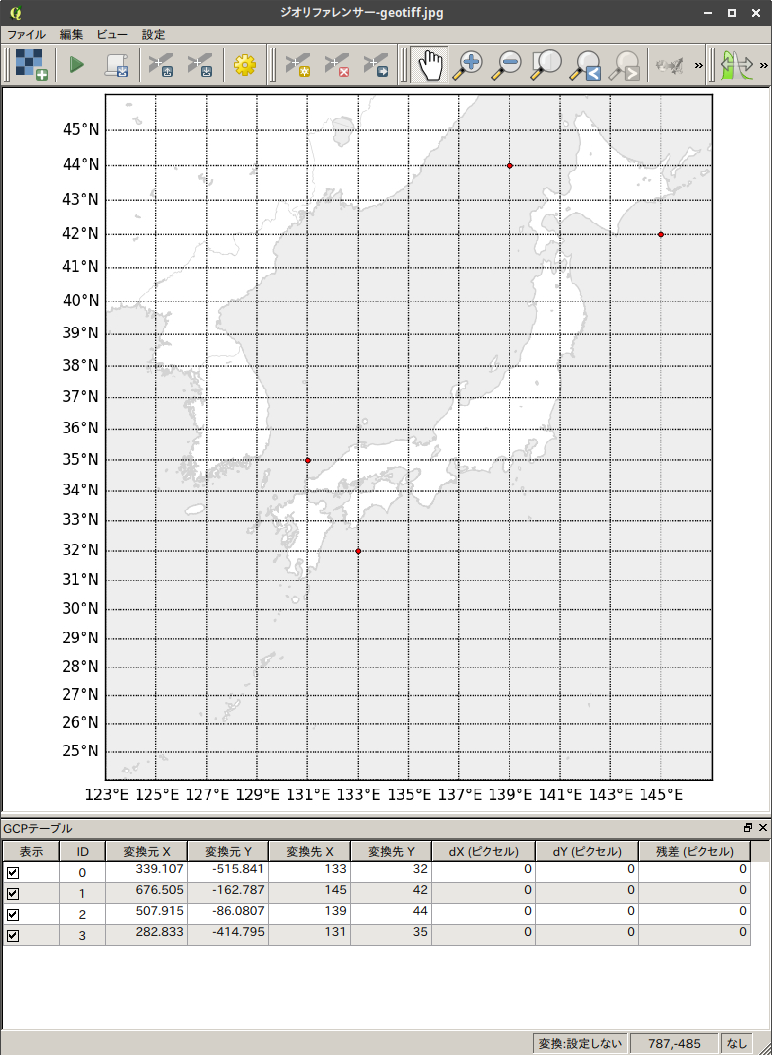Save GCP points as file
This screenshot has width=772, height=1055.
pos(201,65)
